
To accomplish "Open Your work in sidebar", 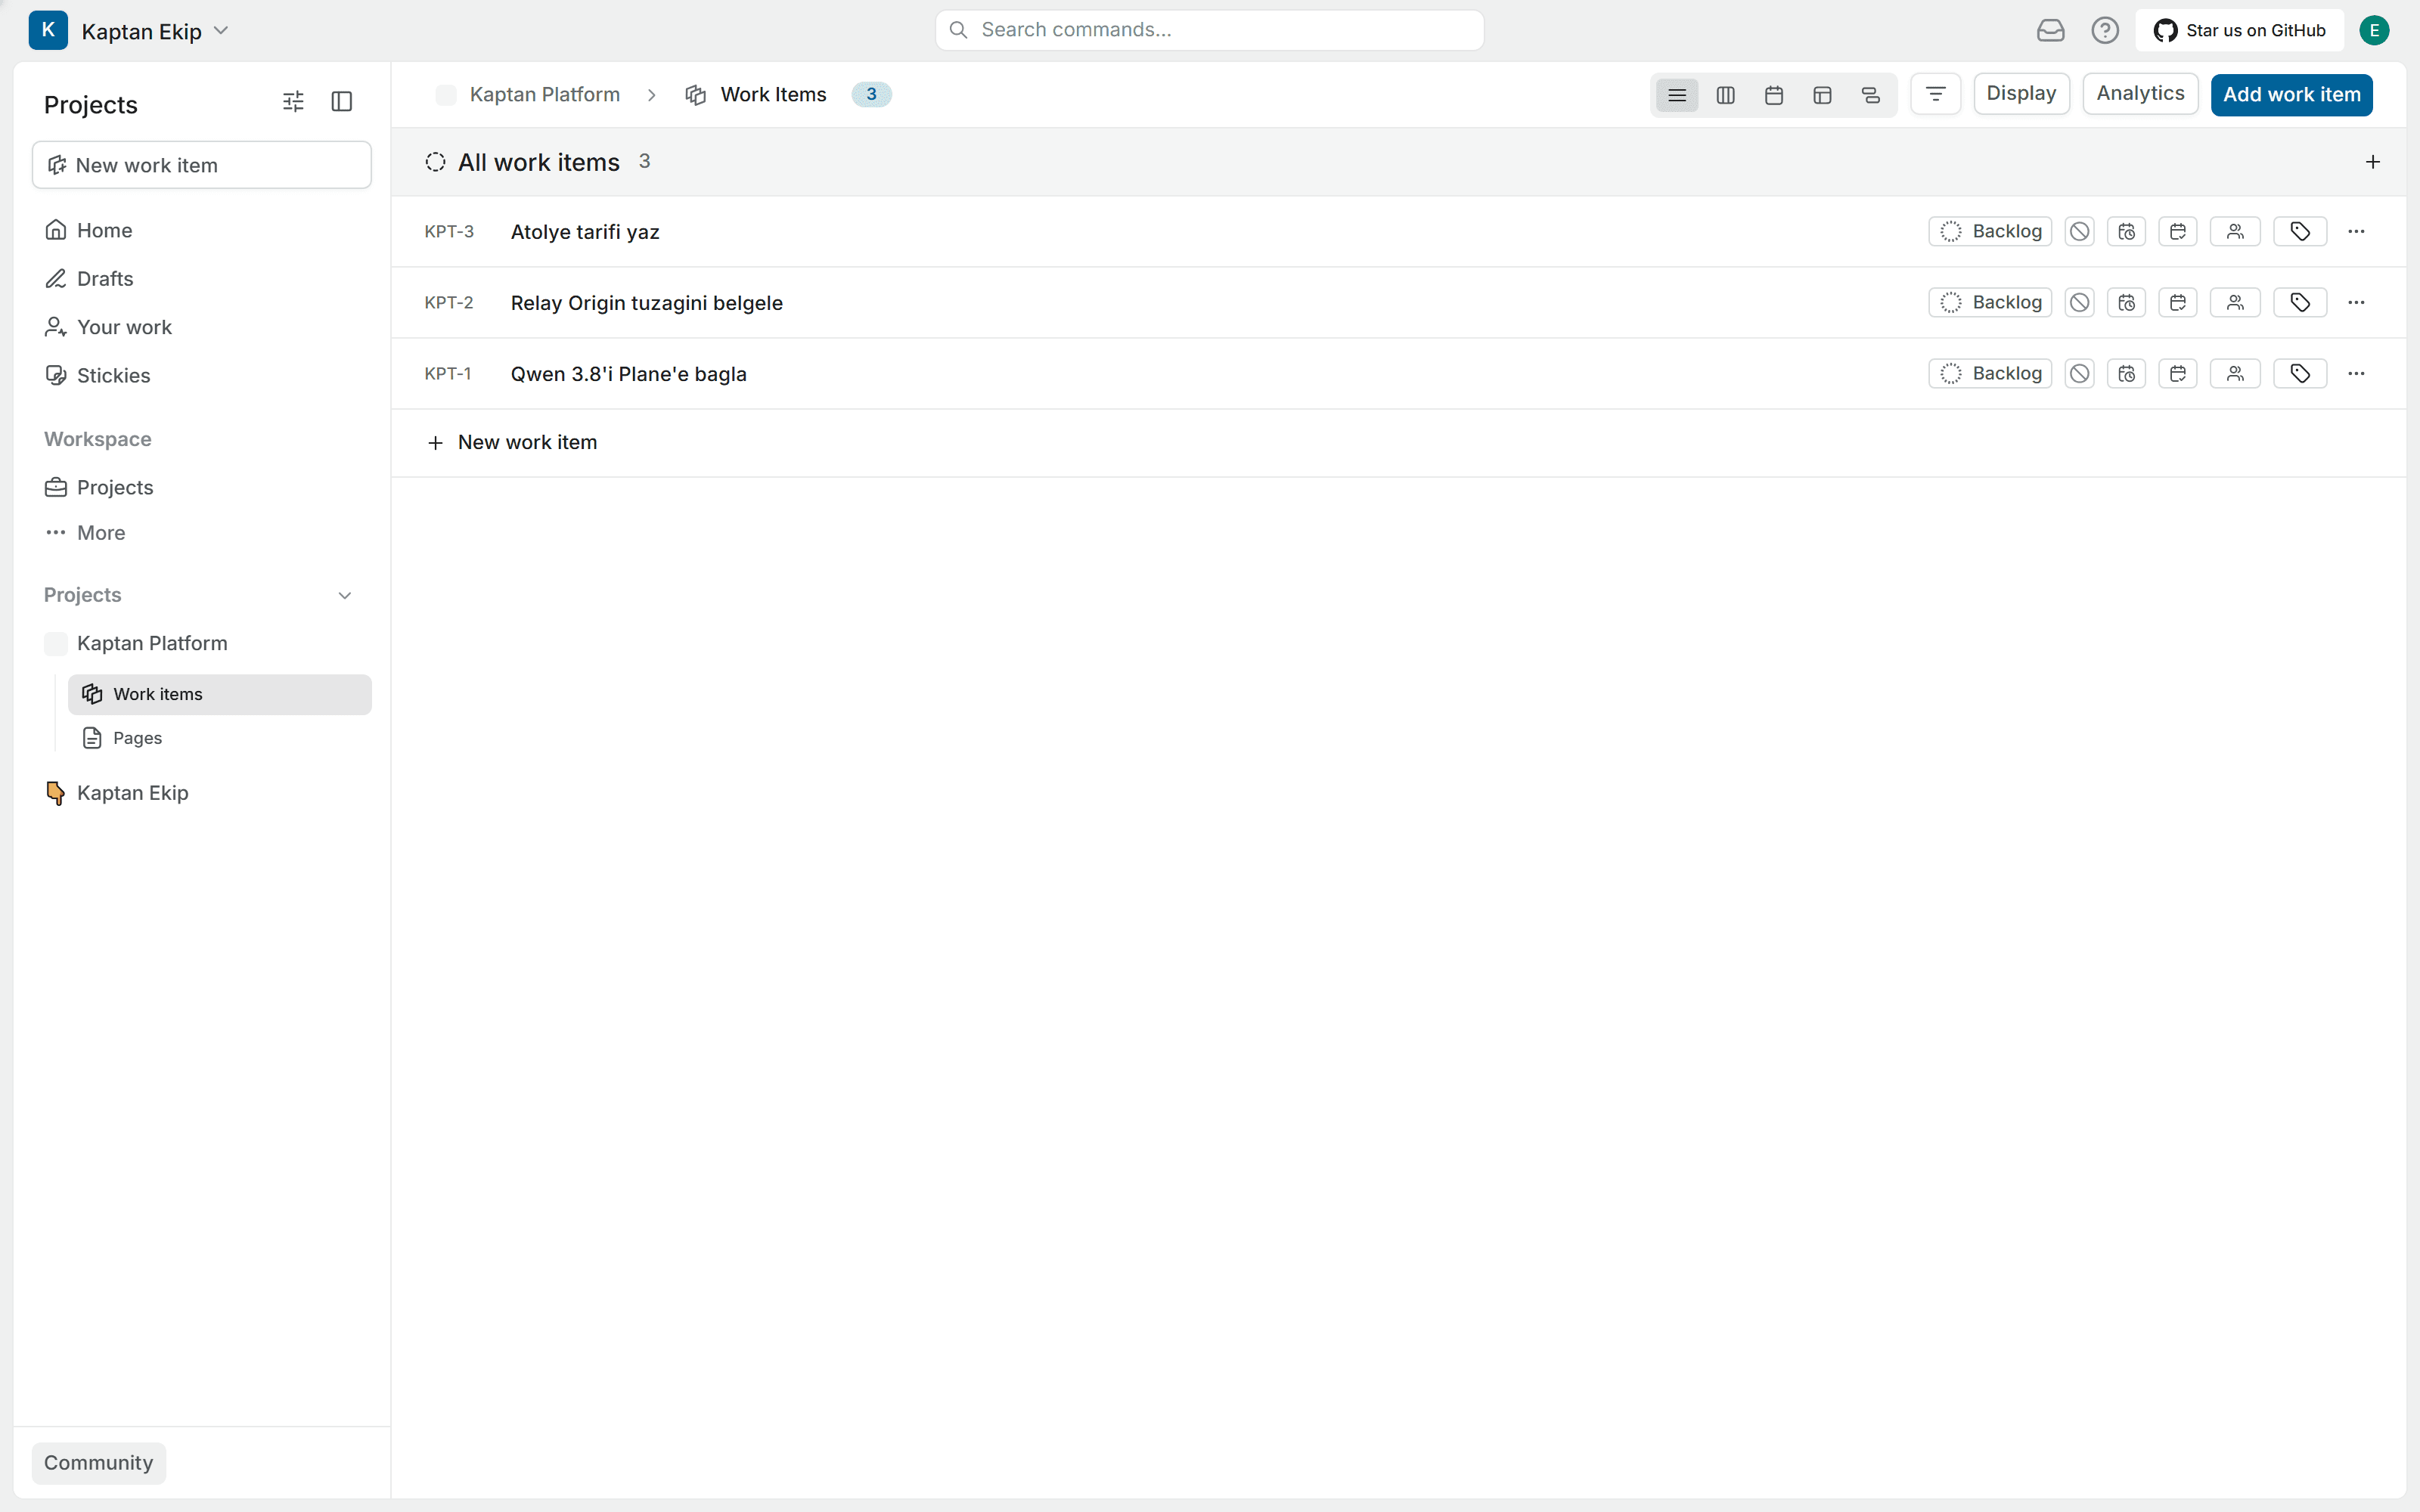I will coord(202,327).
